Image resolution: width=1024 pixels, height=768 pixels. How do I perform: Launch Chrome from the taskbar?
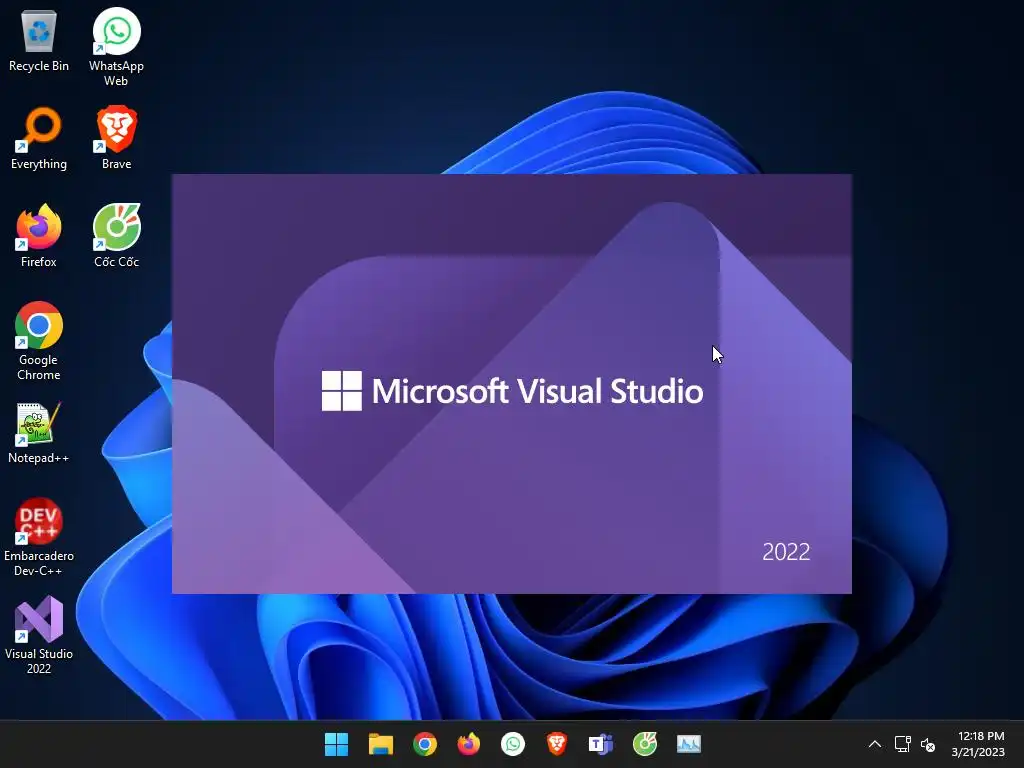424,744
